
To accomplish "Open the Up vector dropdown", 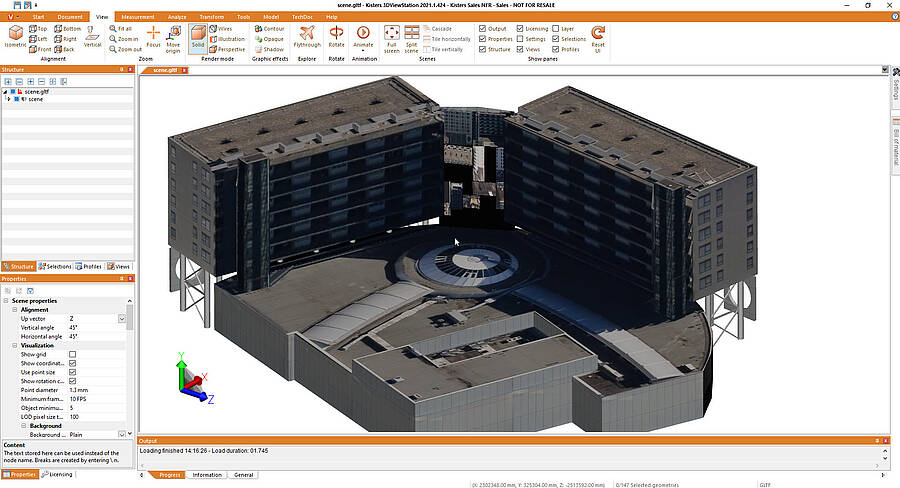I will (x=122, y=319).
